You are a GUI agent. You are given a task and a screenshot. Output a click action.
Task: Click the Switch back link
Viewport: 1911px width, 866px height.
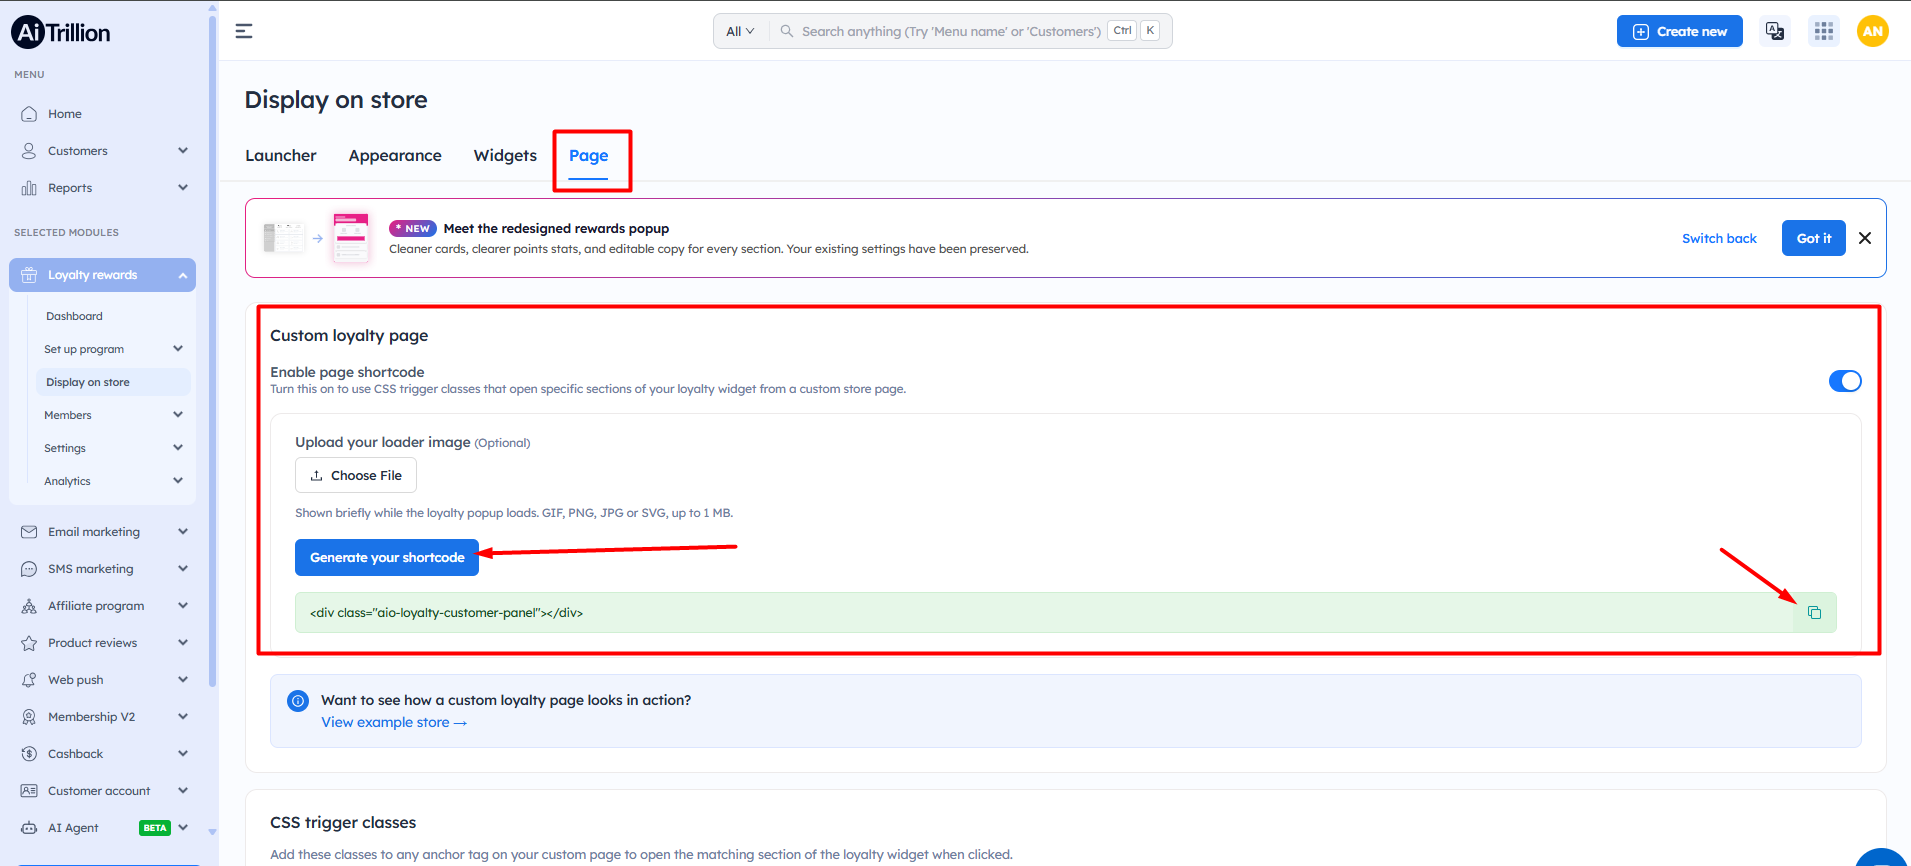[1719, 238]
